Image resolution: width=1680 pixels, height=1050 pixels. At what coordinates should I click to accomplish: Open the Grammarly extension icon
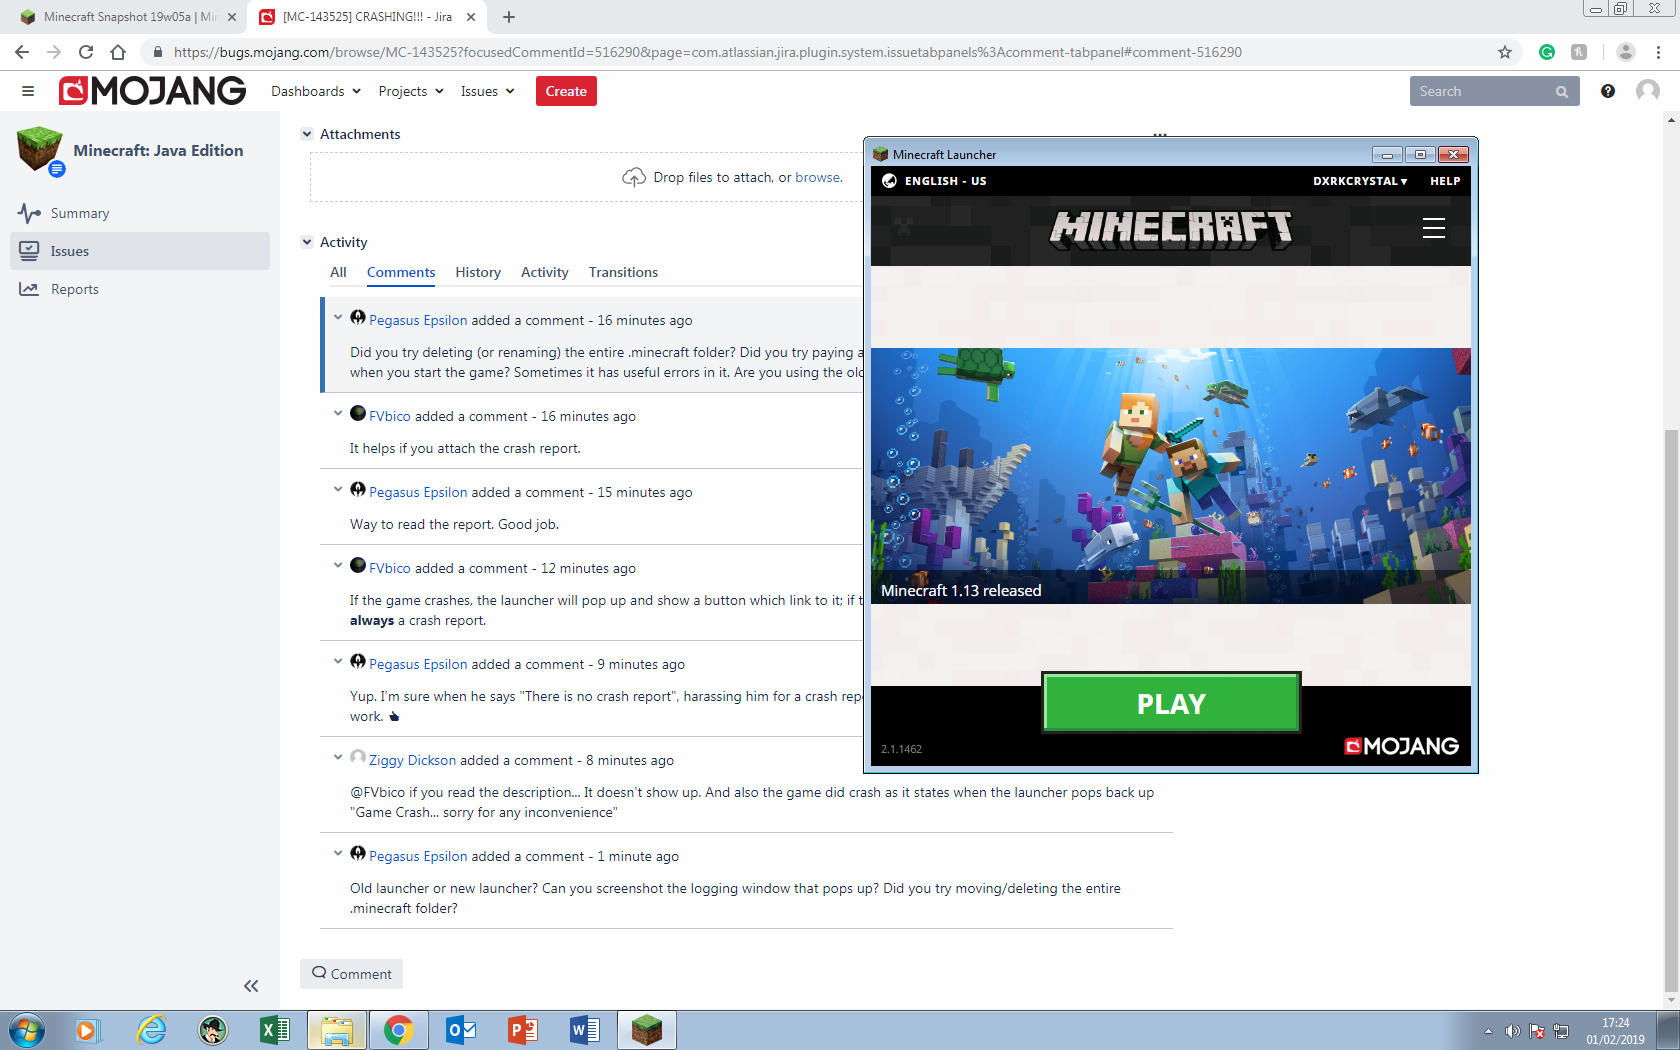pos(1547,52)
